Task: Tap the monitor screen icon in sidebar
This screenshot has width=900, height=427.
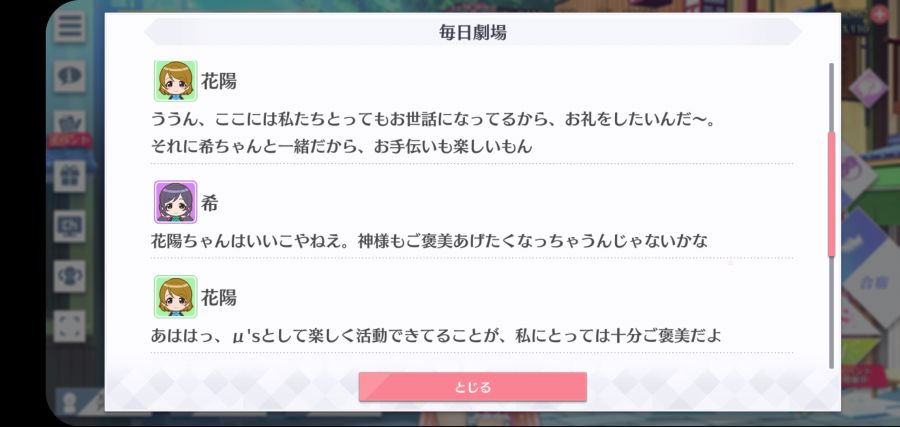Action: (69, 226)
